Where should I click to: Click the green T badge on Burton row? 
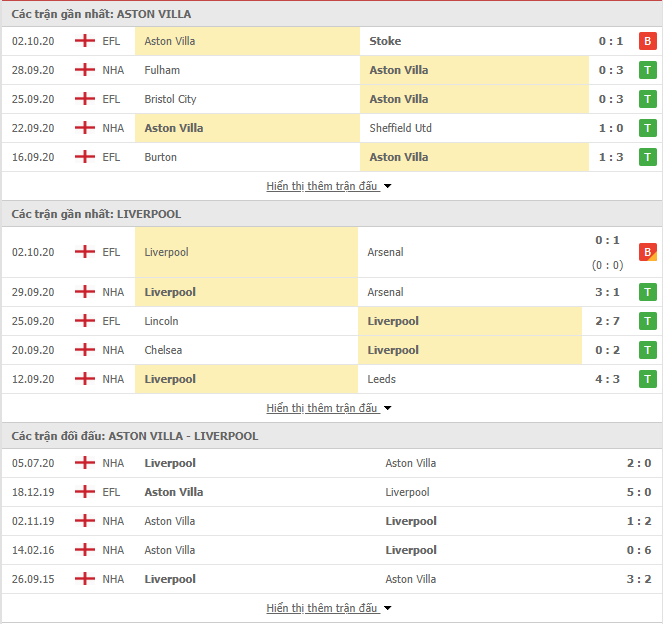[x=647, y=157]
